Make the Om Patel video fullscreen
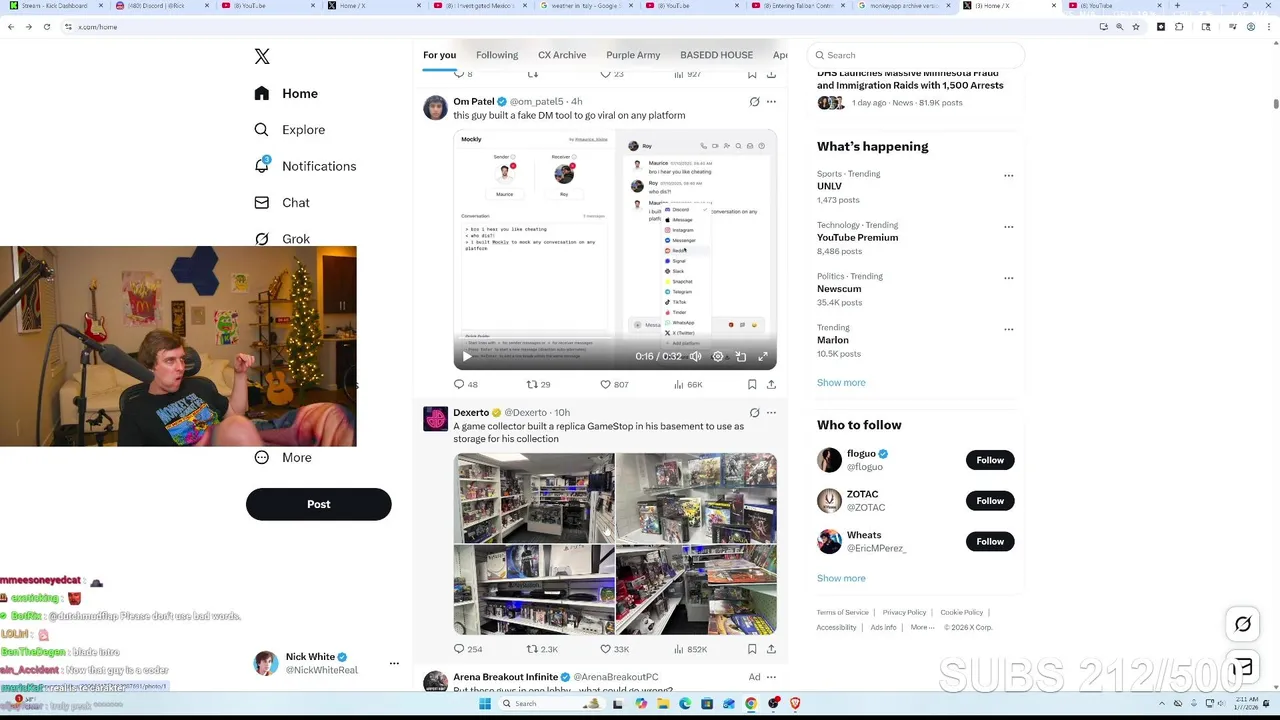This screenshot has width=1280, height=720. point(763,356)
